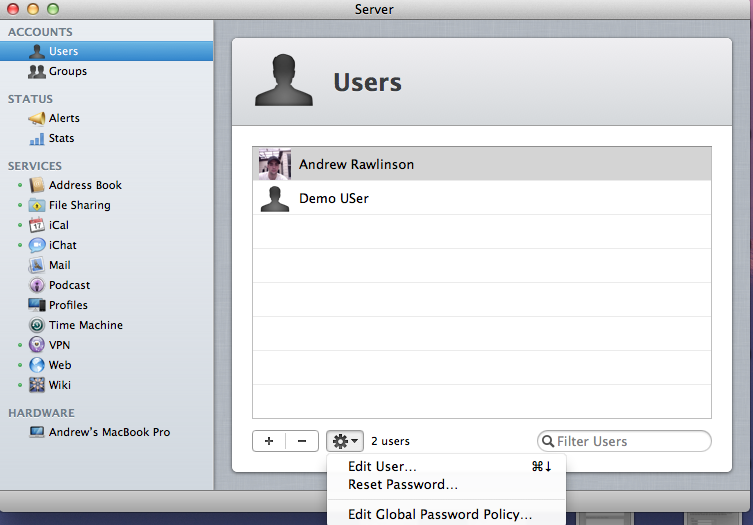Click the green zoom window button

click(53, 9)
